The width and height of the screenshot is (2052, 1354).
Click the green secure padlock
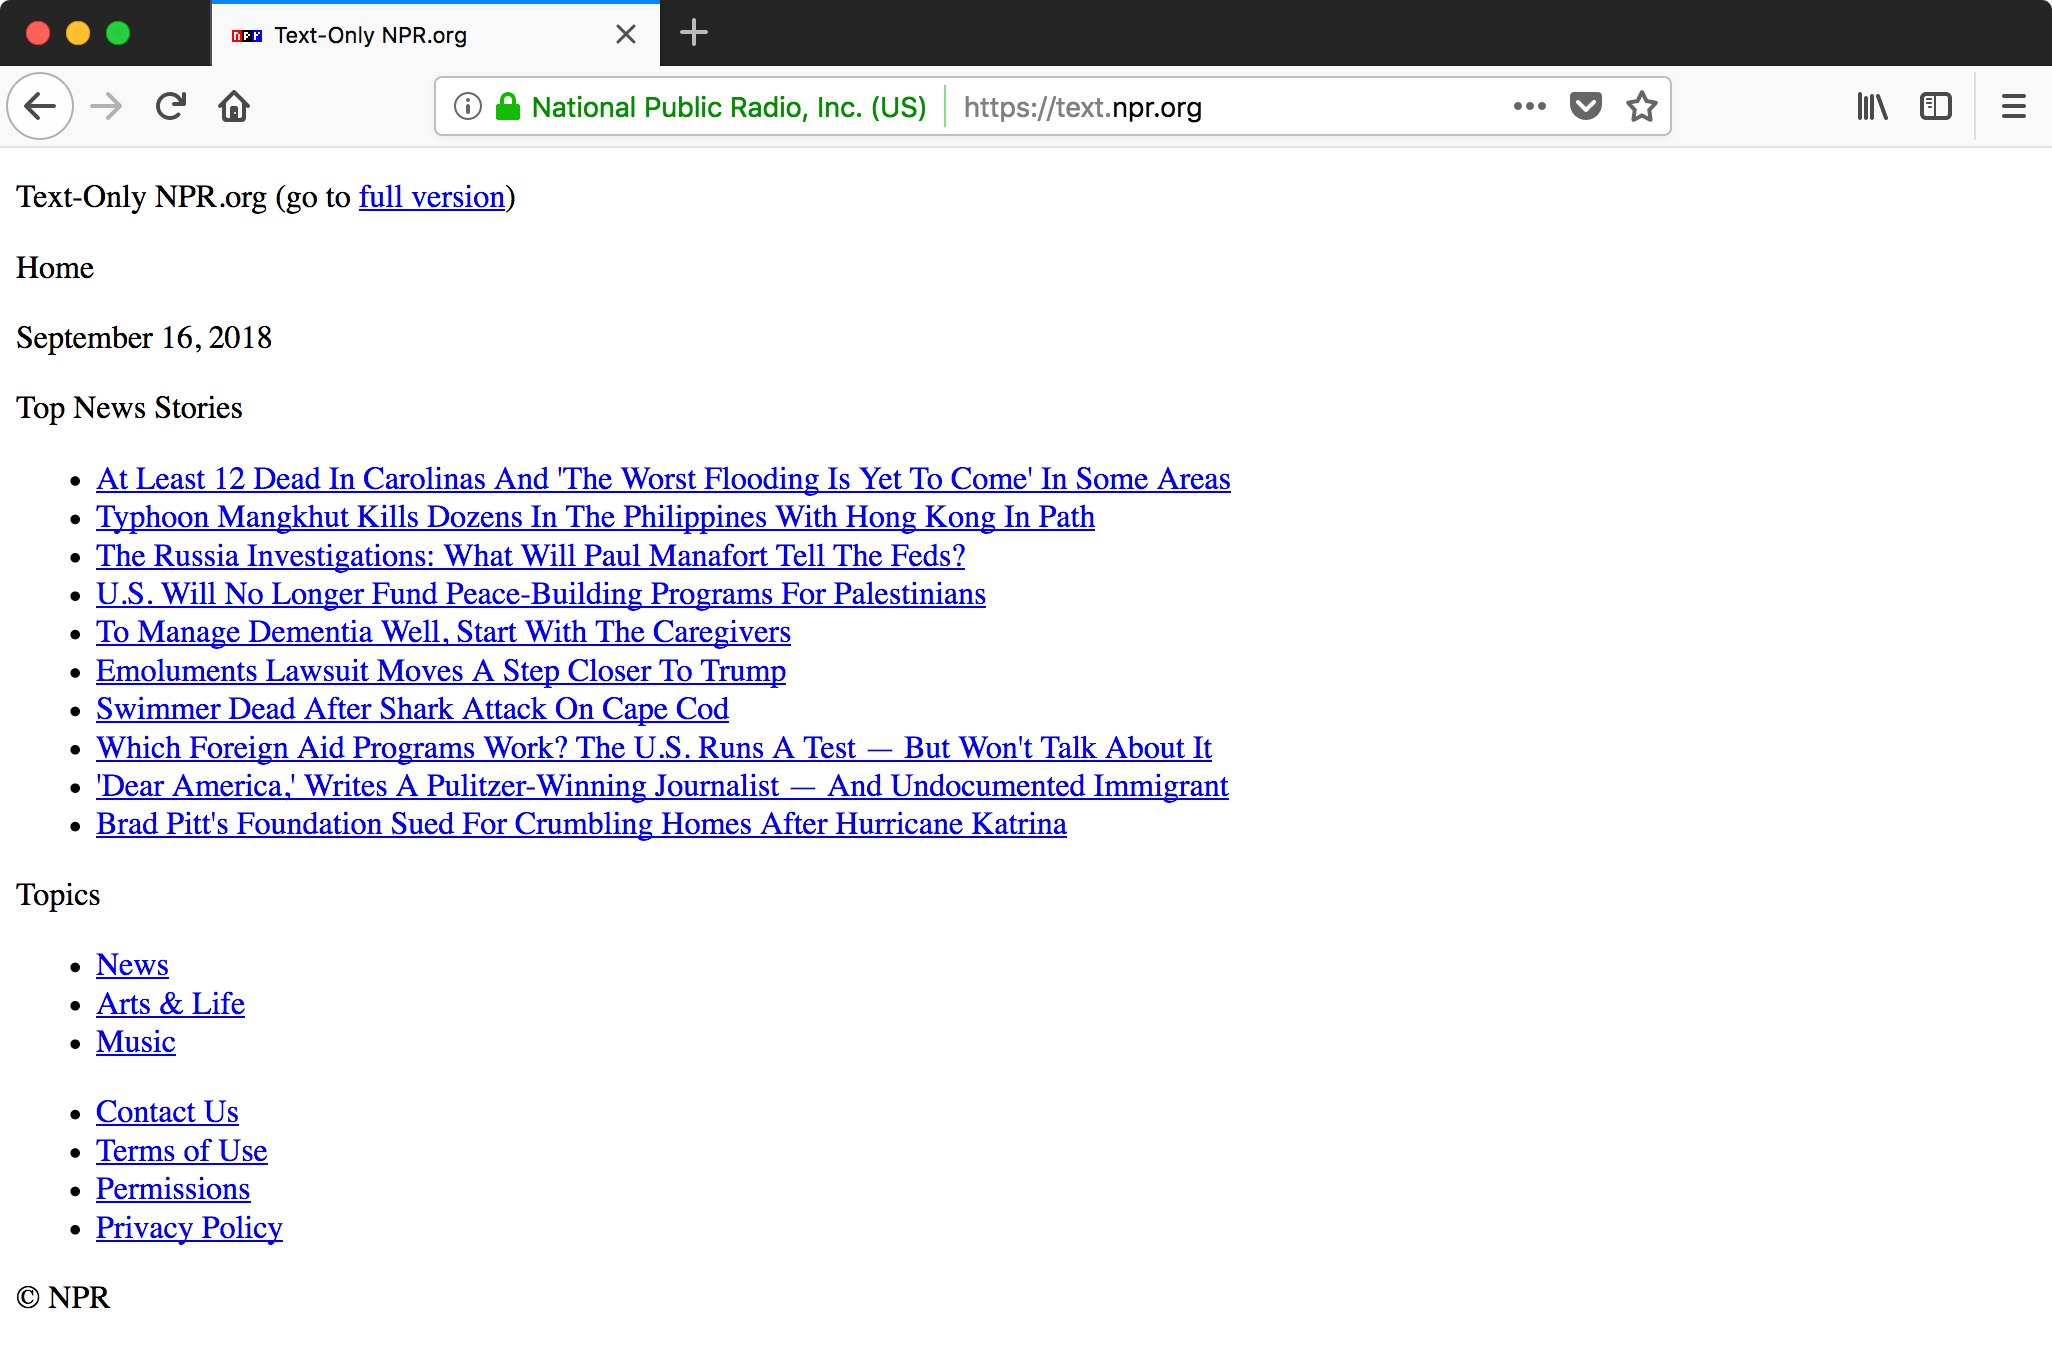pos(508,106)
